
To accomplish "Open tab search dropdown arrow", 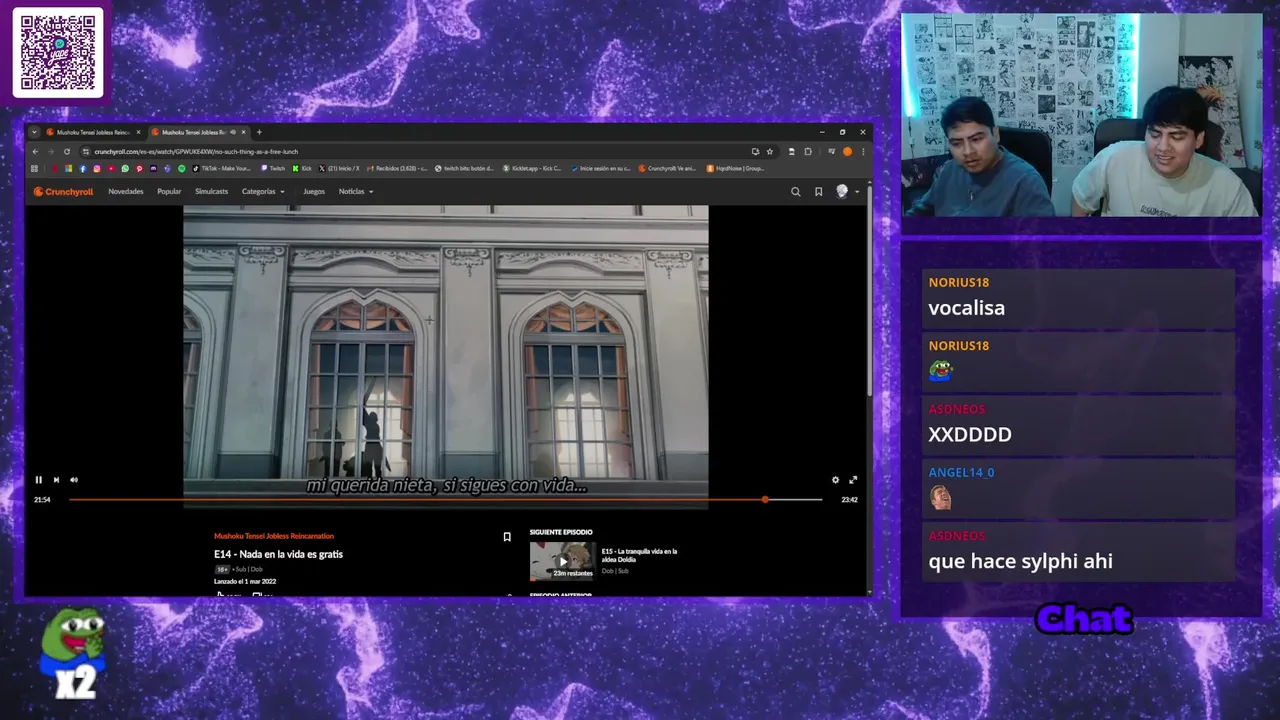I will (34, 132).
